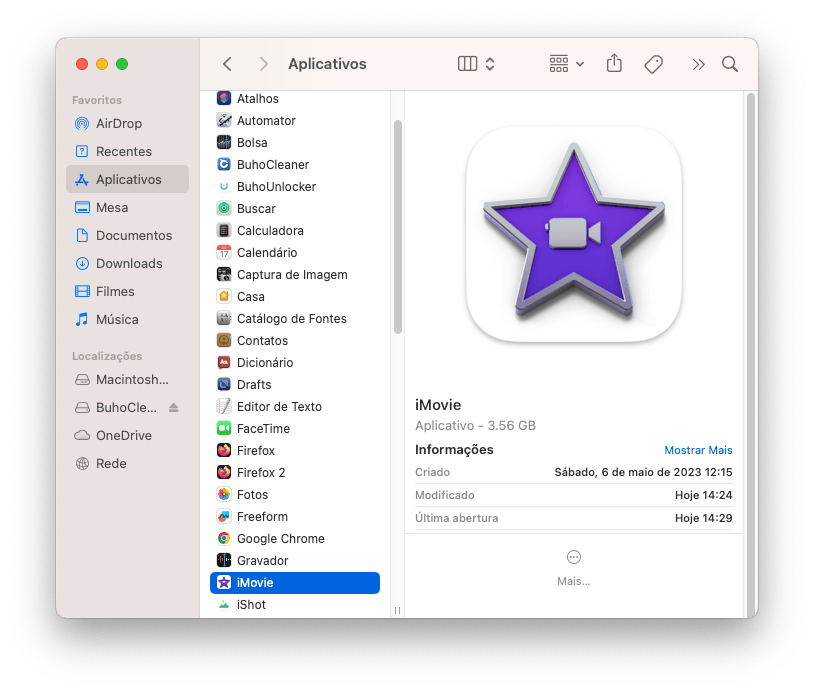Screen dimensions: 814x692
Task: Open Downloads in the sidebar
Action: click(x=127, y=264)
